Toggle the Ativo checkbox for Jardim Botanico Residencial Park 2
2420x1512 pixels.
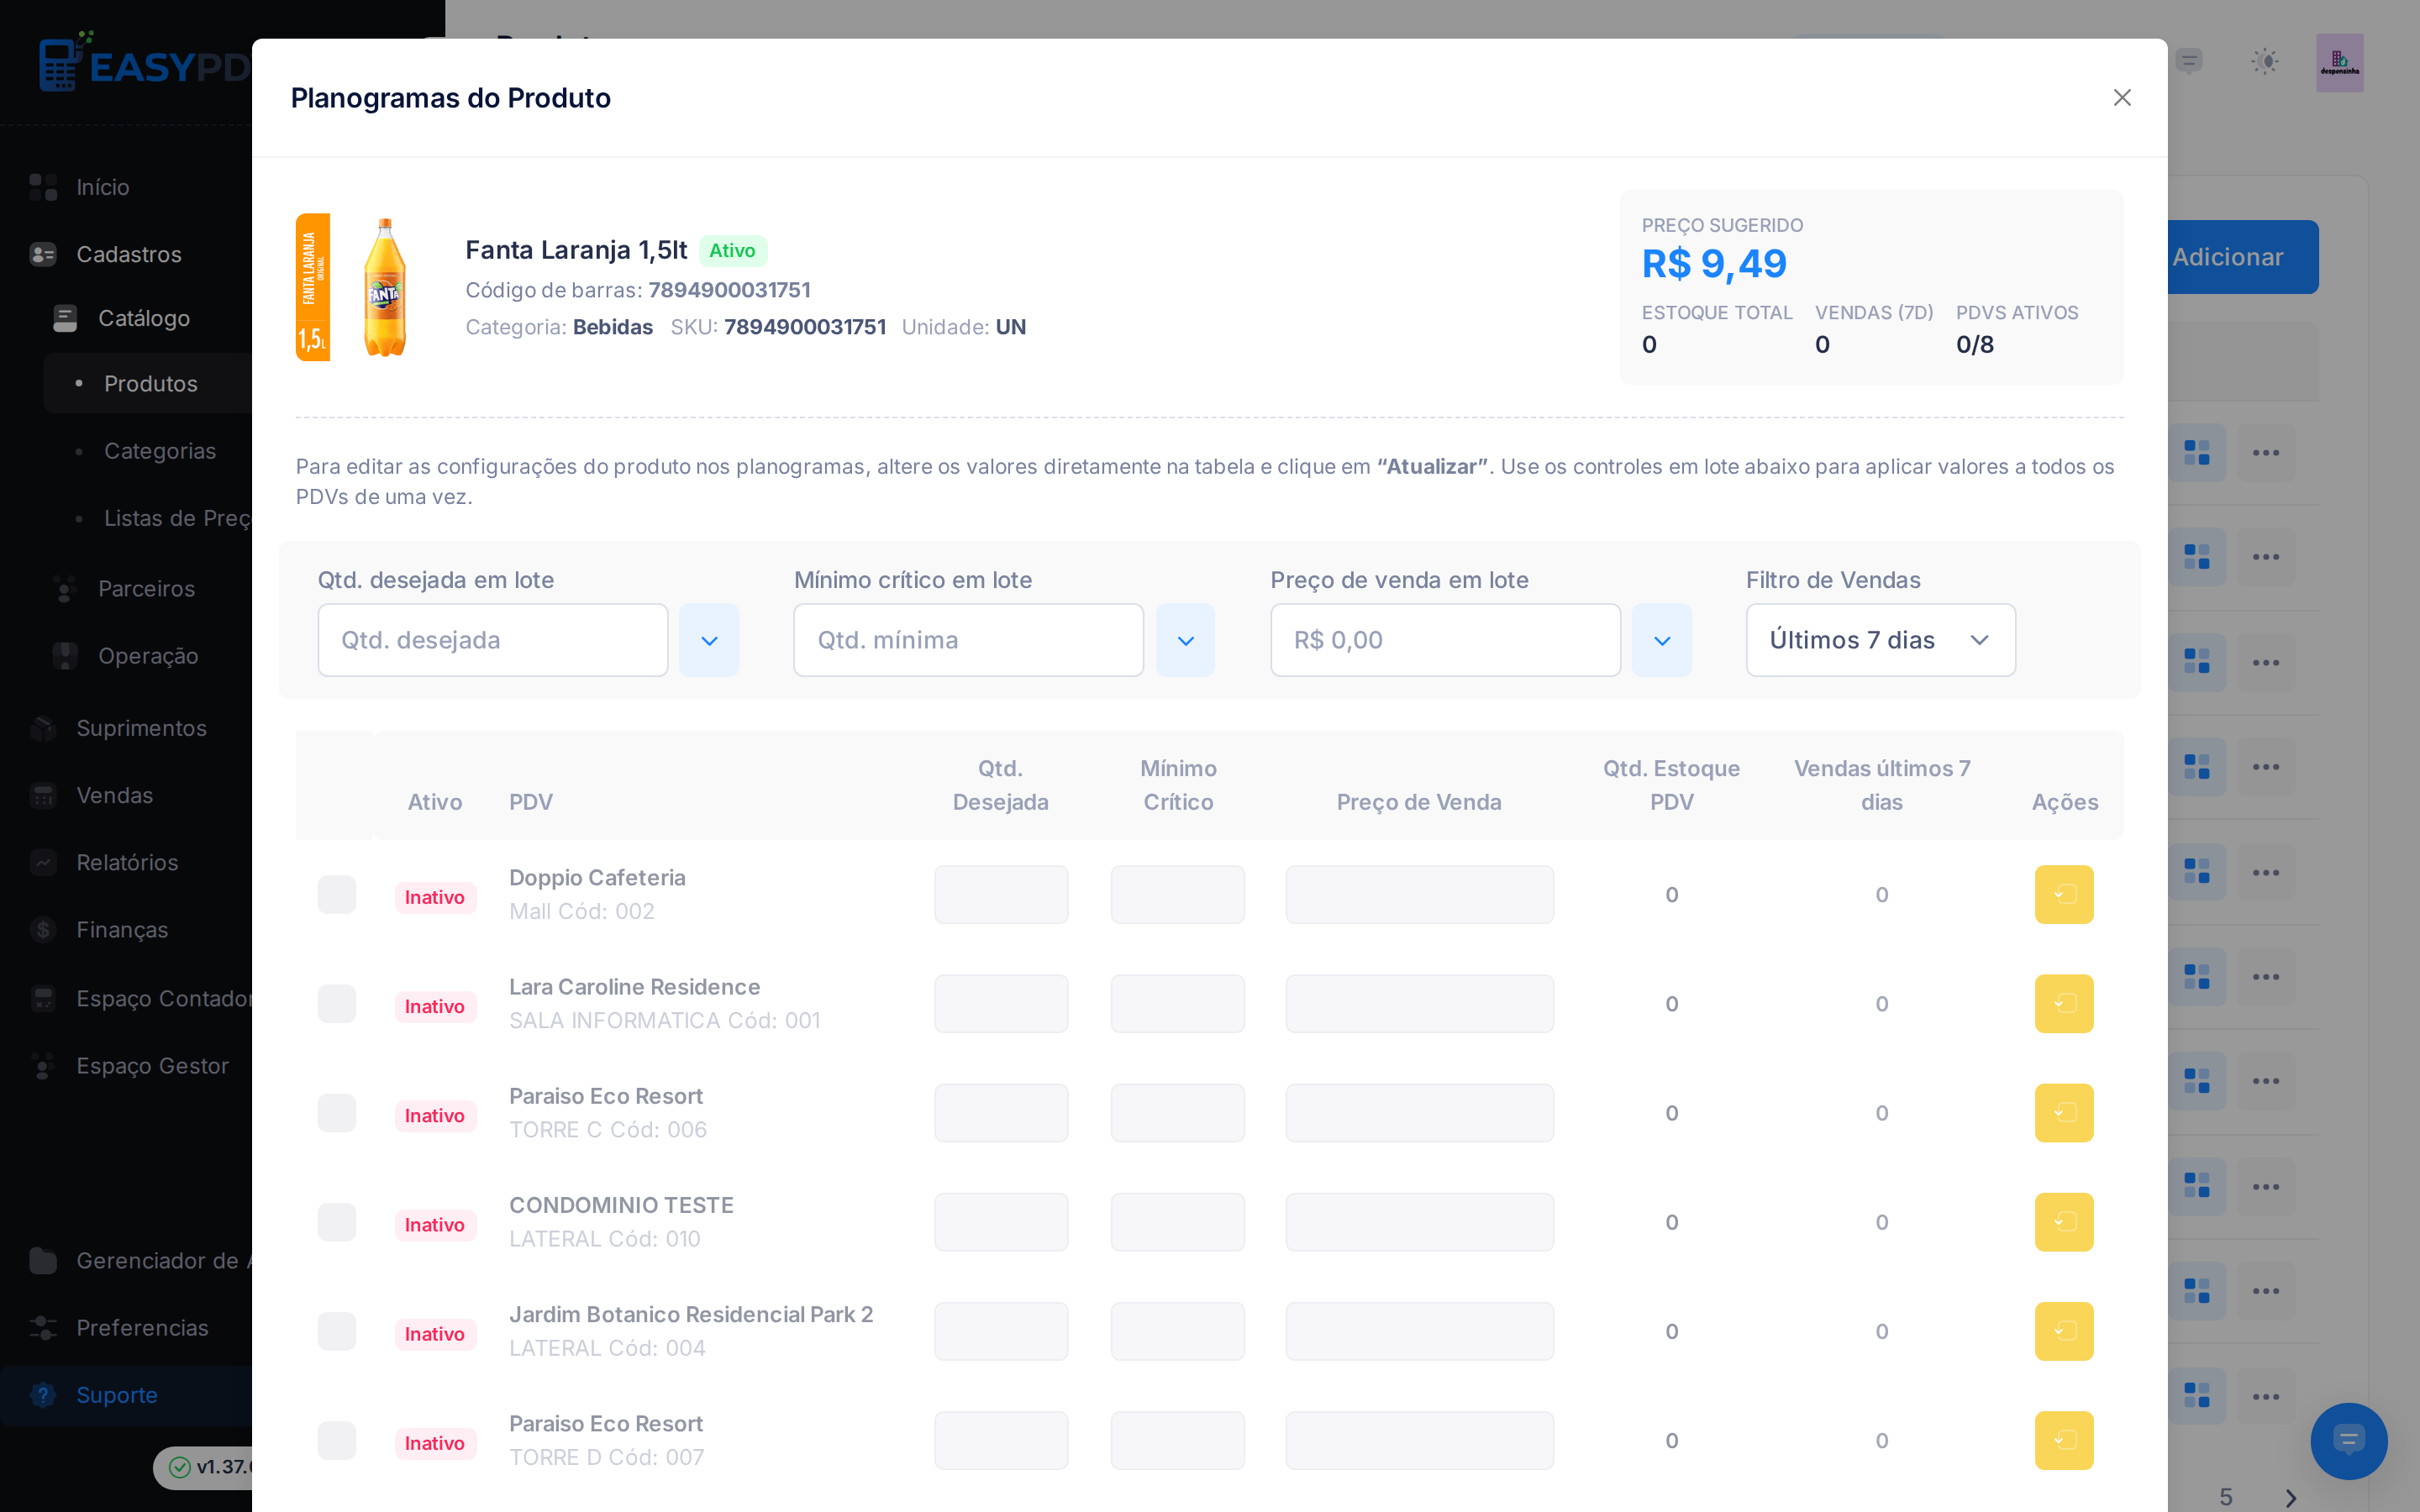coord(337,1331)
